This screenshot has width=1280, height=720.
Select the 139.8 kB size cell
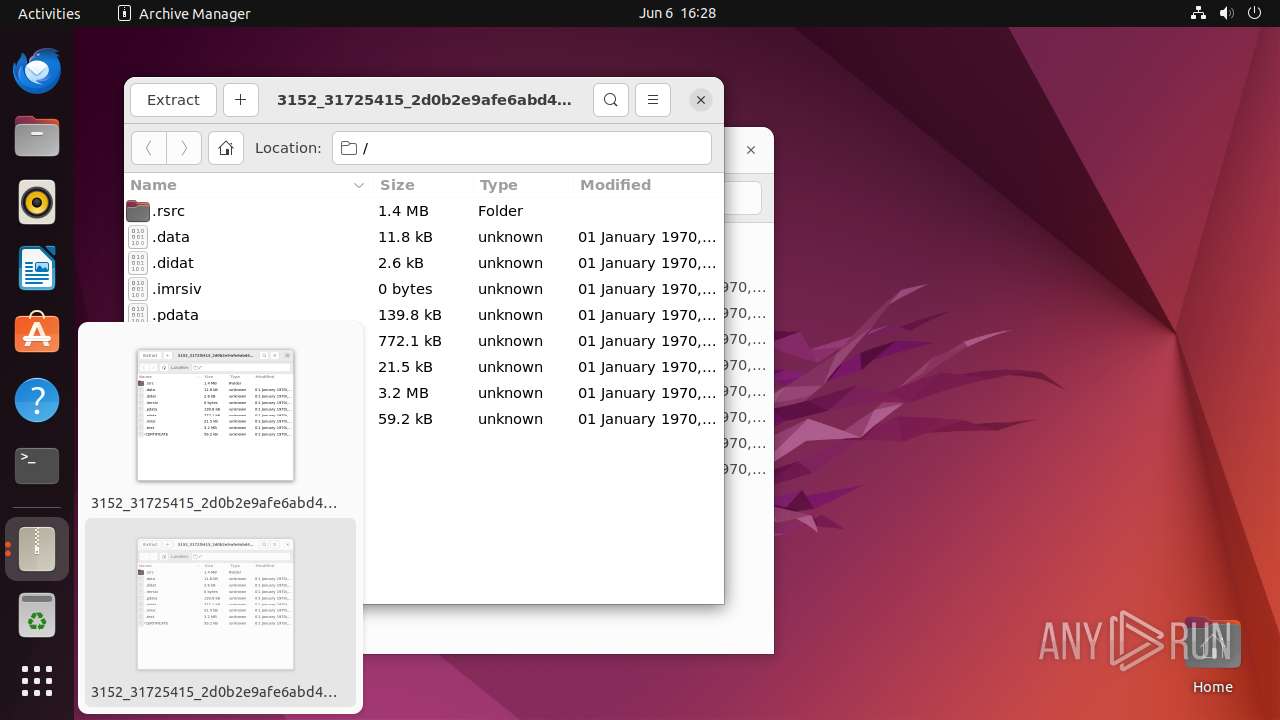(410, 315)
